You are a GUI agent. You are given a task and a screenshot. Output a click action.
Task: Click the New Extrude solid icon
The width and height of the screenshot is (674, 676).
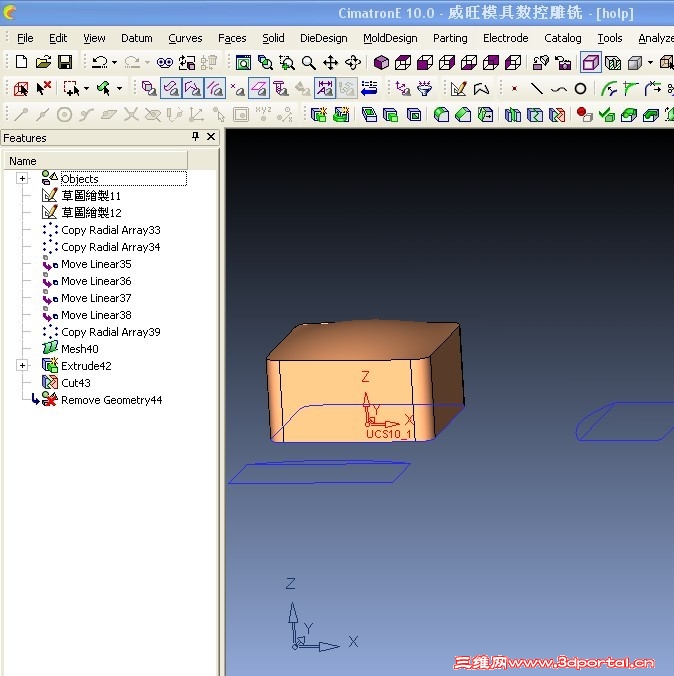coord(319,115)
